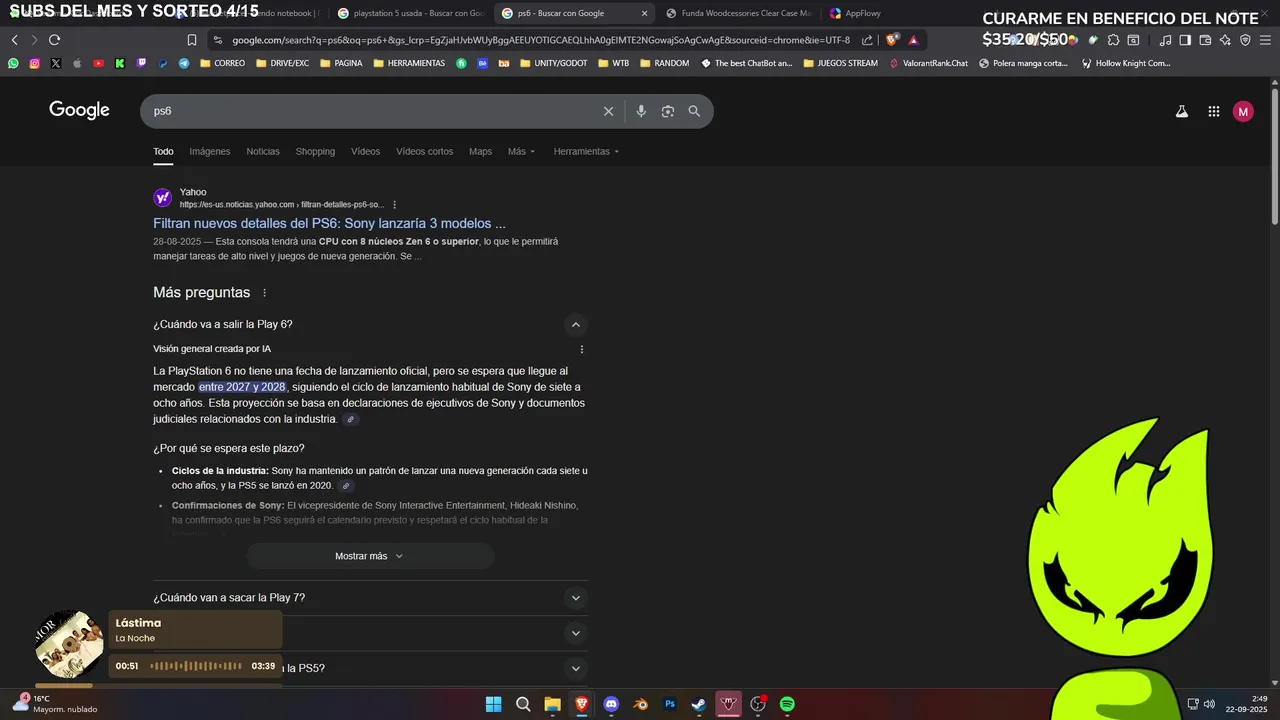This screenshot has height=720, width=1280.
Task: Open Google account avatar M
Action: point(1243,112)
